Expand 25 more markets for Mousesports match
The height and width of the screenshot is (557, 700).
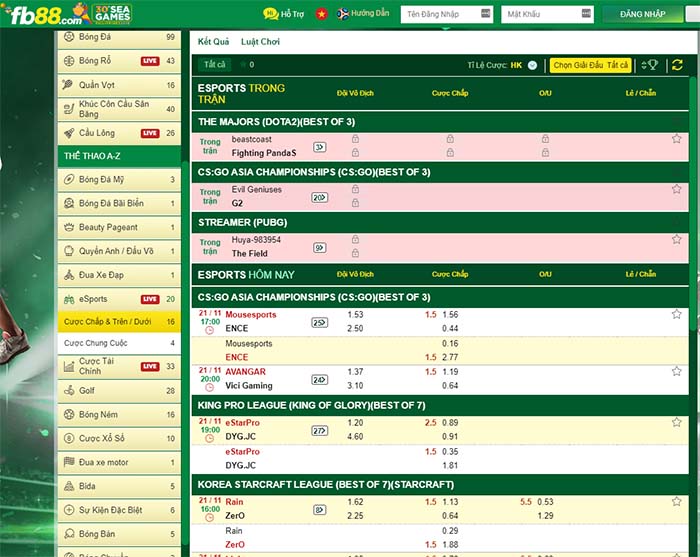click(320, 322)
